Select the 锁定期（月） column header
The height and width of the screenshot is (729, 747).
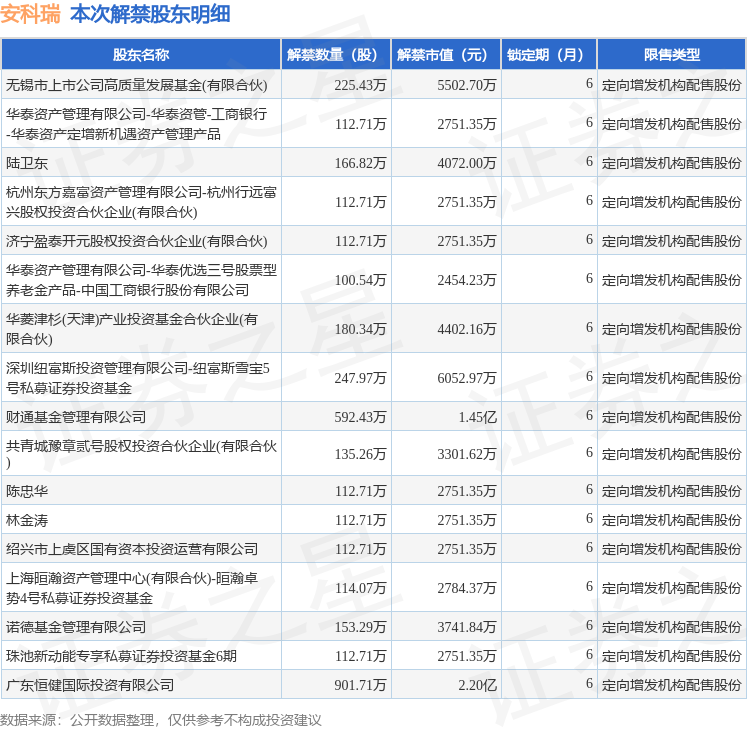(548, 55)
